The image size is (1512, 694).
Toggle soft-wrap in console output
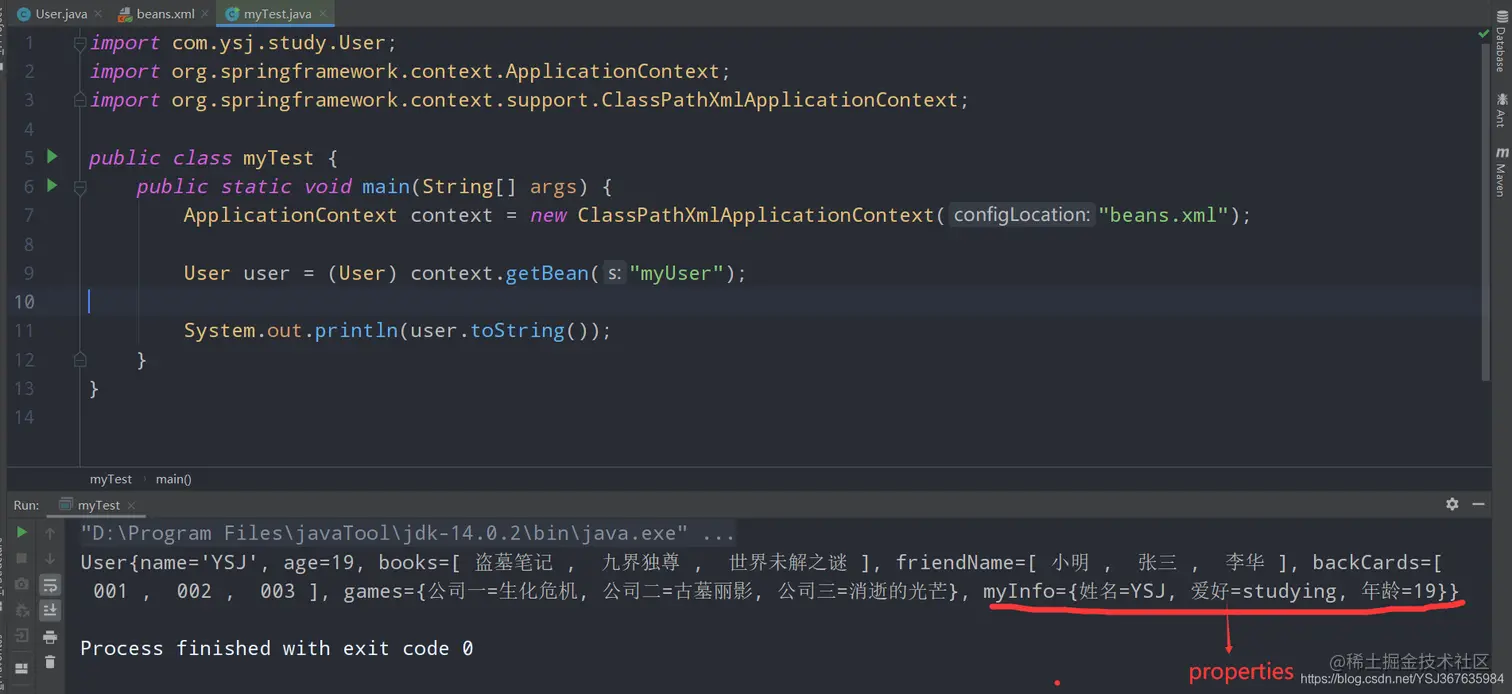tap(50, 584)
